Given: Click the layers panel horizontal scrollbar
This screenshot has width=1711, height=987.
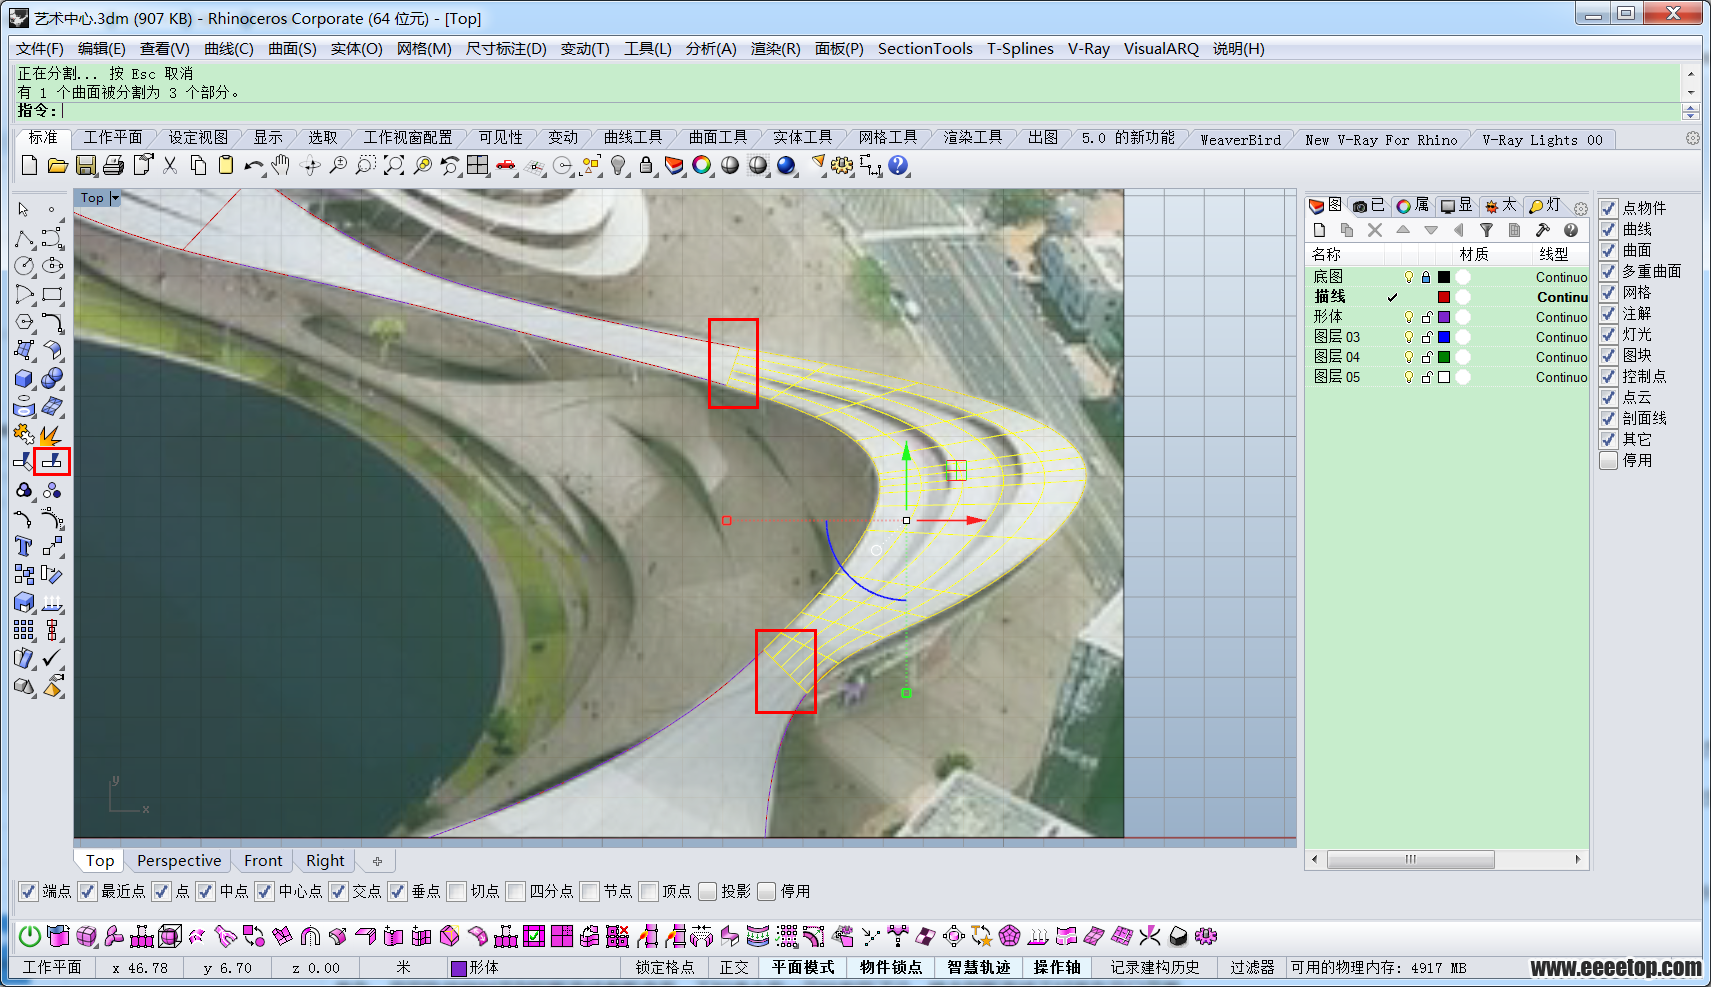Looking at the screenshot, I should pos(1410,859).
